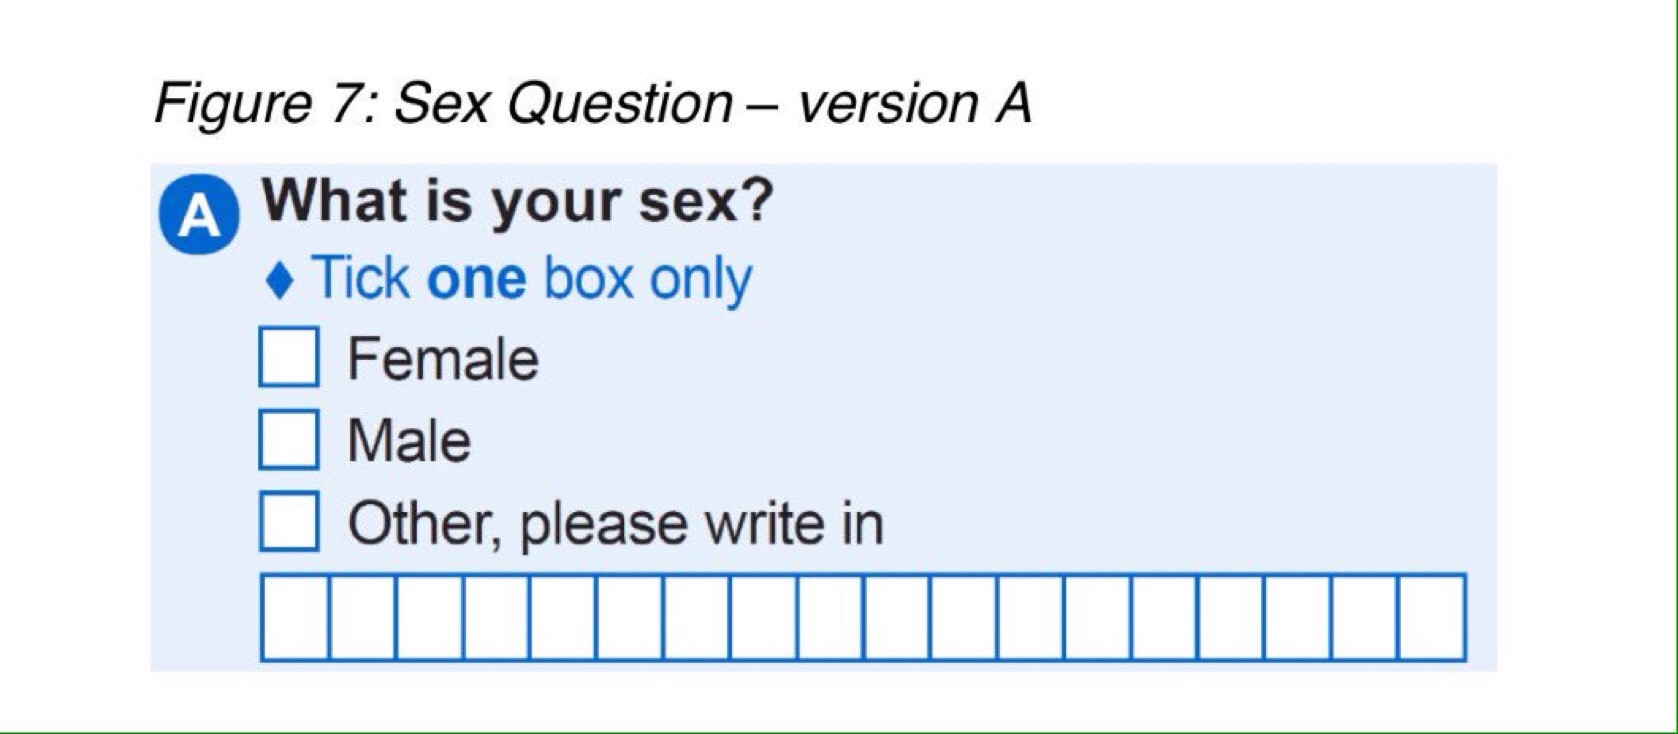
Task: Click the blue circled A icon
Action: coord(200,214)
